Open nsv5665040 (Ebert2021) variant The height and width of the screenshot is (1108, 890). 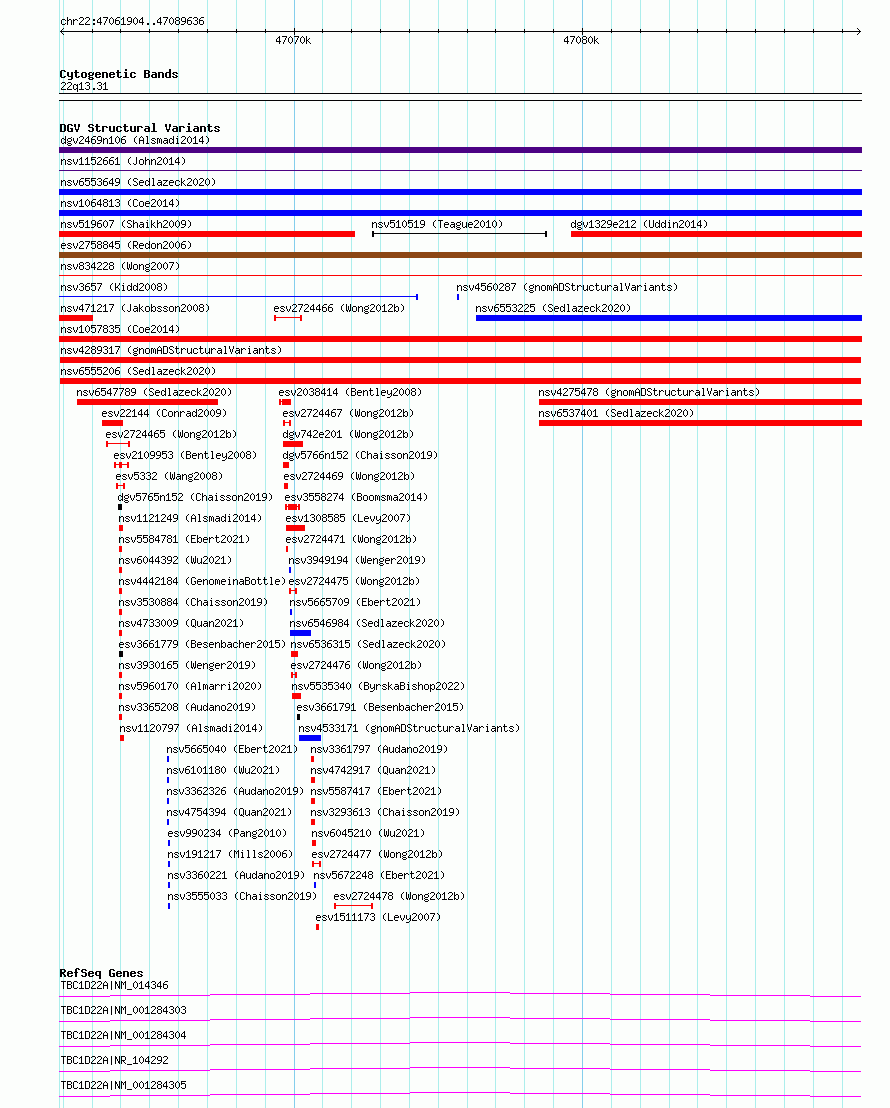pyautogui.click(x=232, y=749)
